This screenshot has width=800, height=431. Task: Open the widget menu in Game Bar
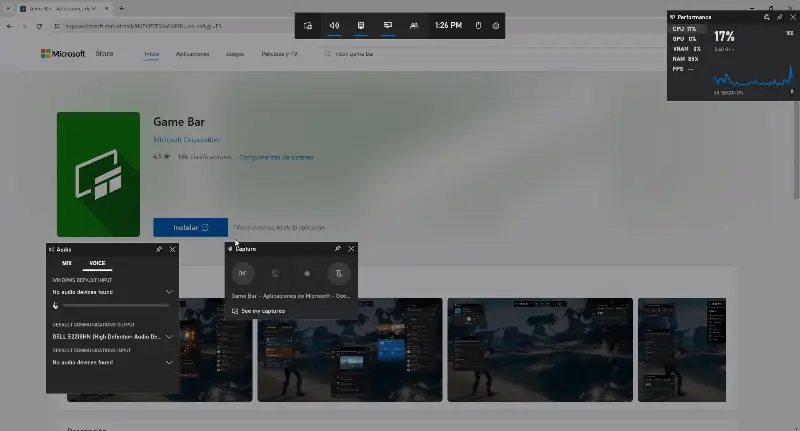tap(308, 26)
